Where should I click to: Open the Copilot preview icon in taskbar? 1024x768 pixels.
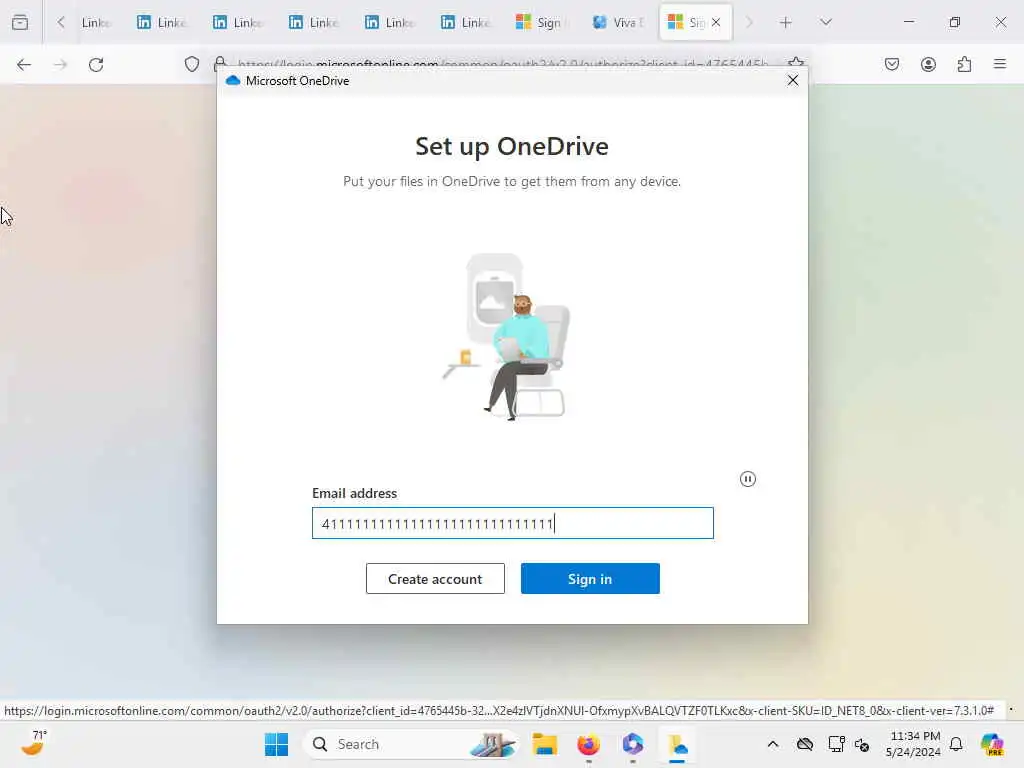992,744
